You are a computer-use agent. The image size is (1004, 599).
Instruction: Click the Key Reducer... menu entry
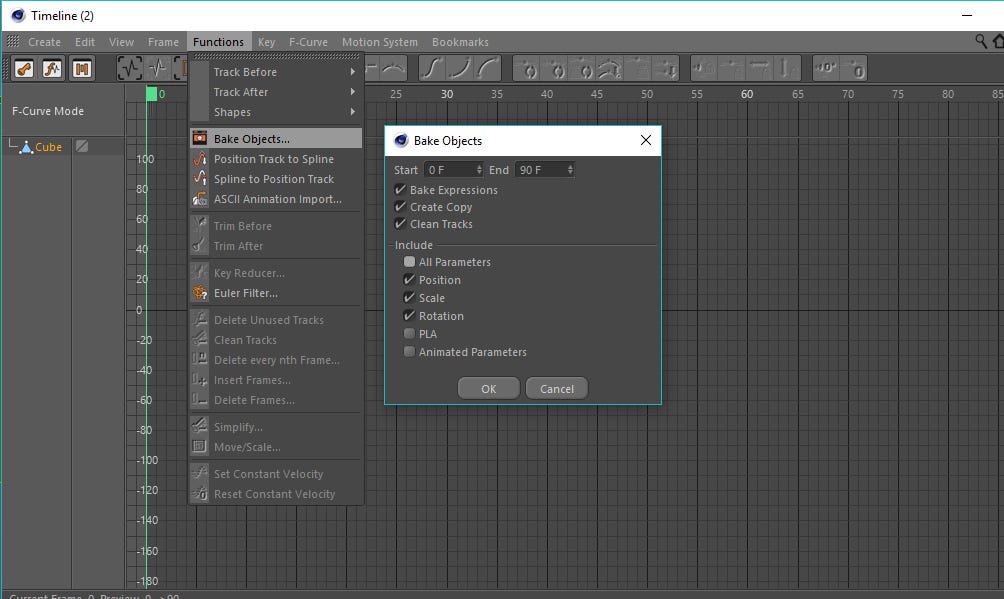coord(276,273)
